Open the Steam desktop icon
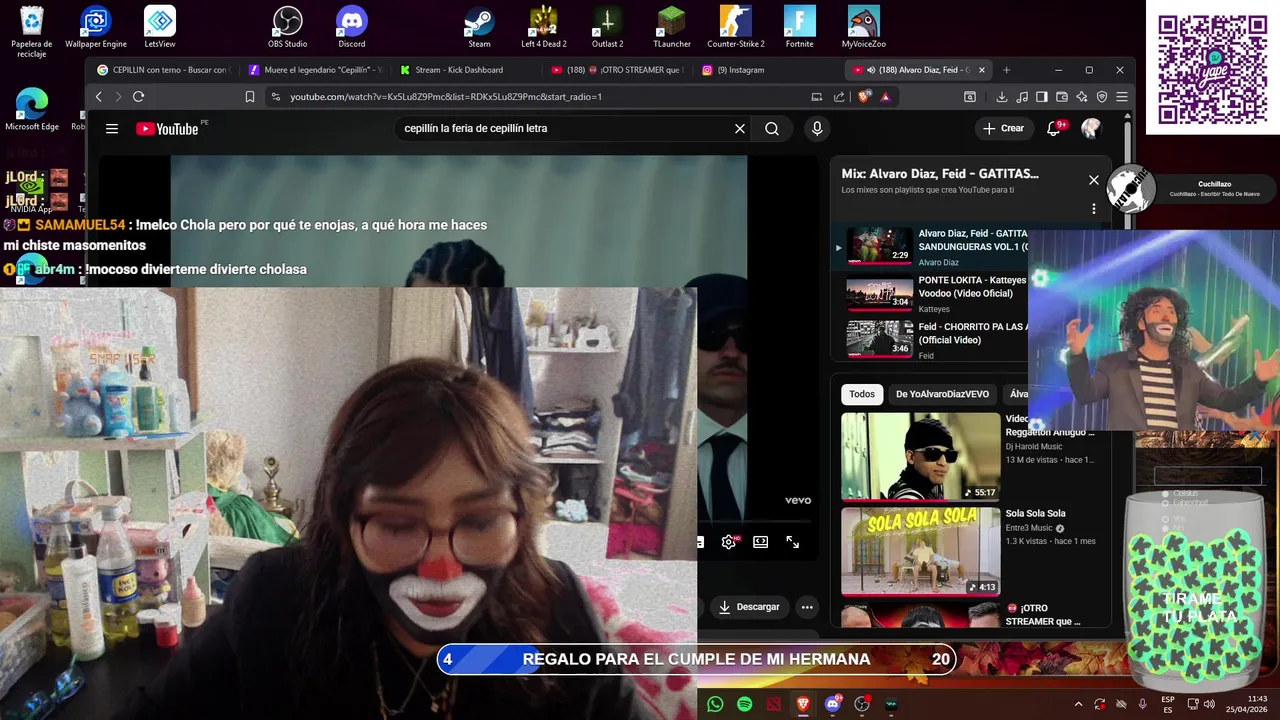Viewport: 1280px width, 720px height. [x=480, y=27]
